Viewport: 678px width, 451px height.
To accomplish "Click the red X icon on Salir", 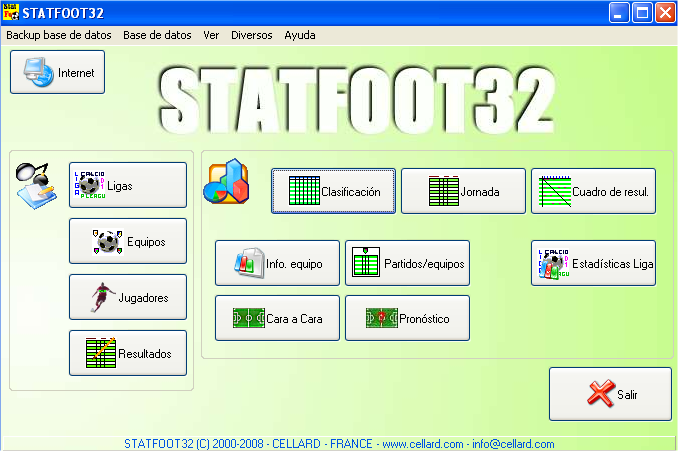I will (x=601, y=393).
